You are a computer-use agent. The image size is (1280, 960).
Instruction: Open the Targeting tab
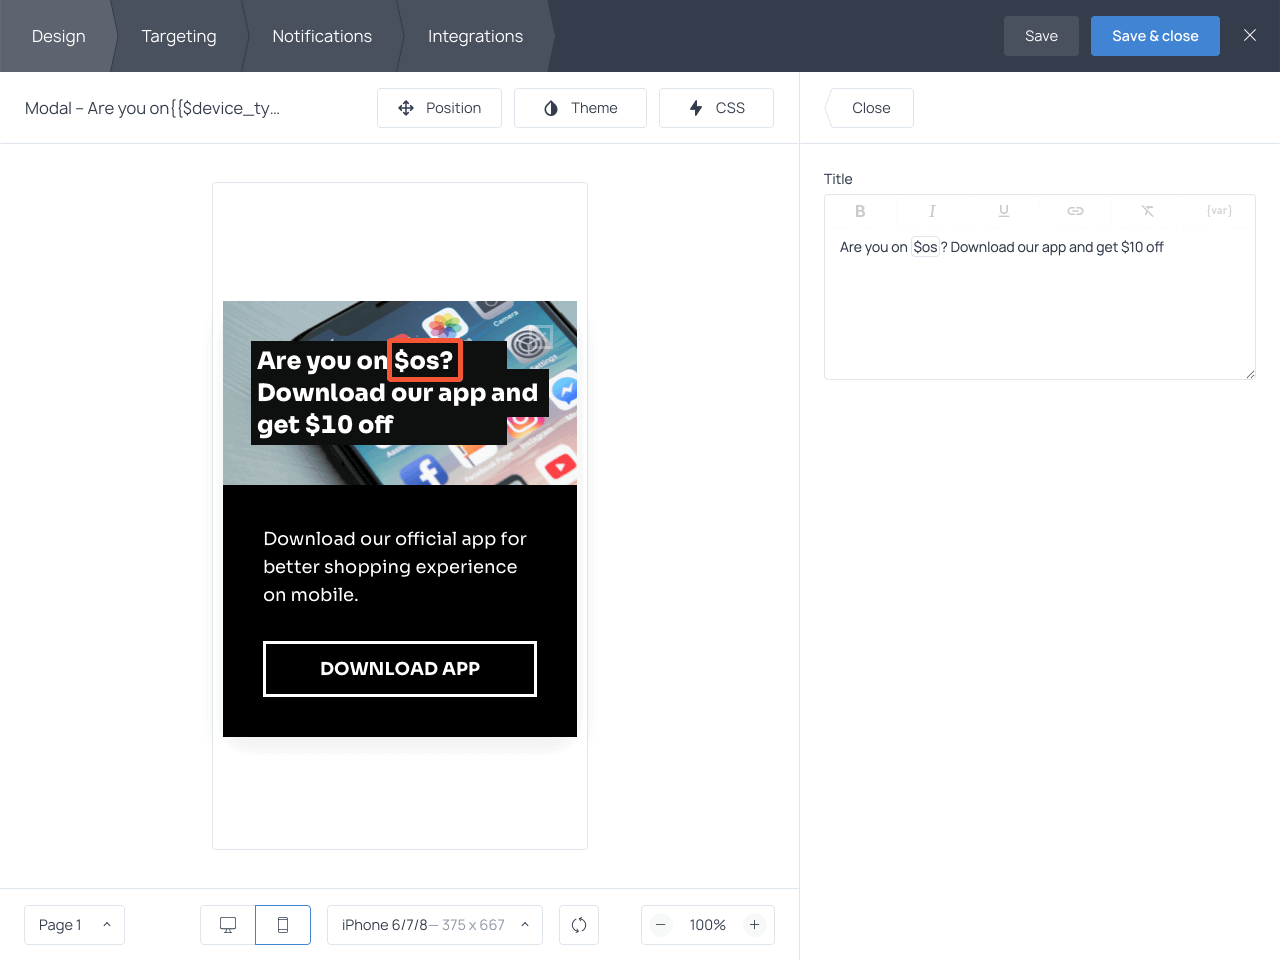(x=179, y=36)
